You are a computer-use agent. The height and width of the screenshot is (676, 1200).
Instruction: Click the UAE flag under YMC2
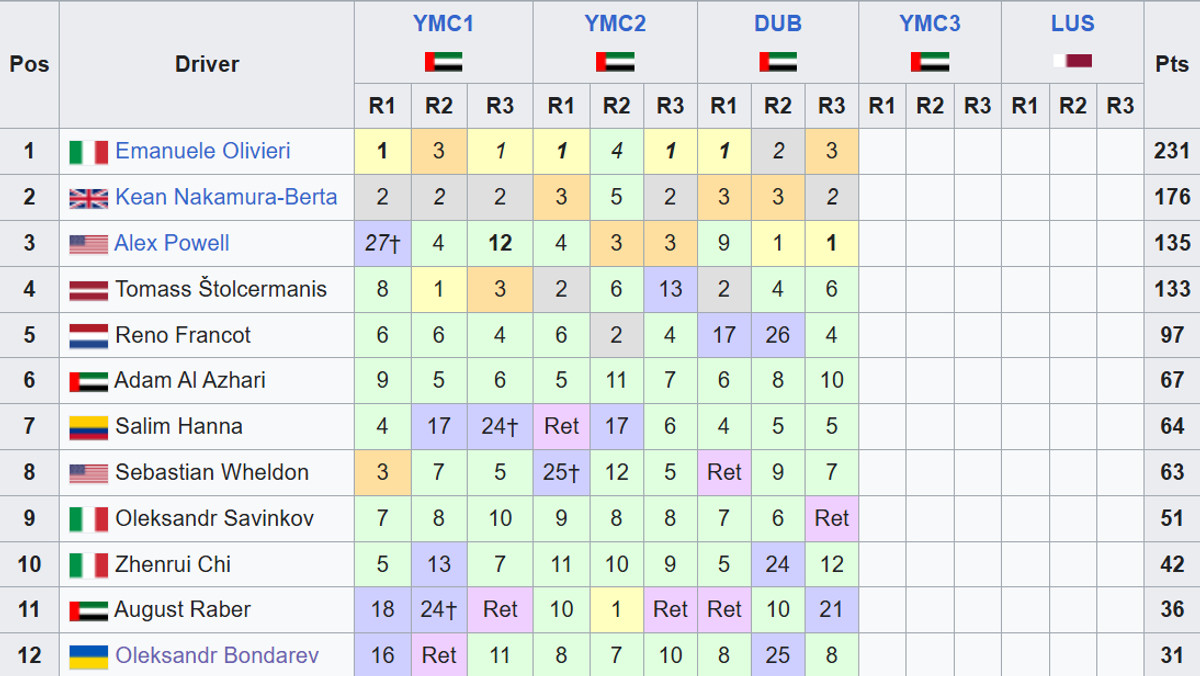(x=615, y=62)
